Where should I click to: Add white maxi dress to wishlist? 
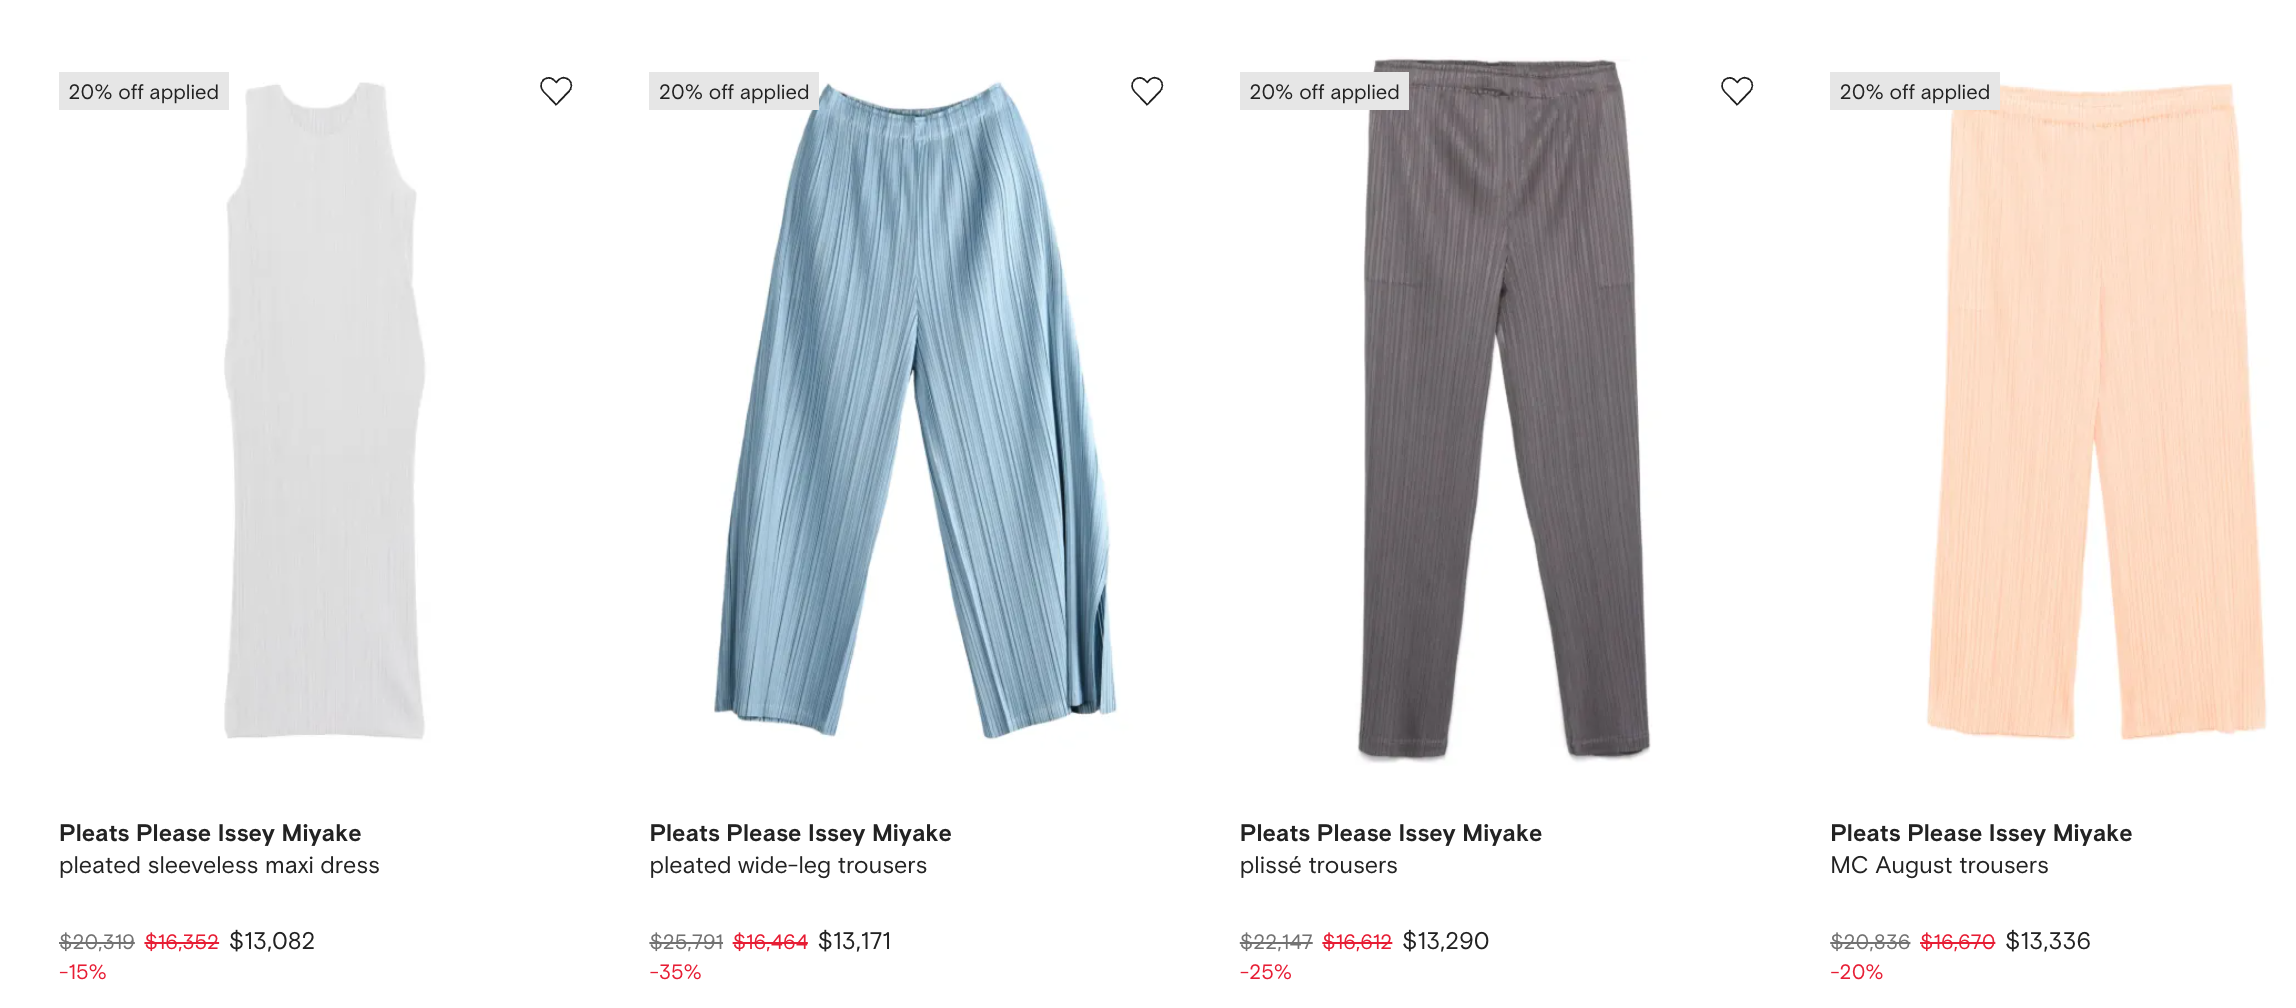click(556, 91)
